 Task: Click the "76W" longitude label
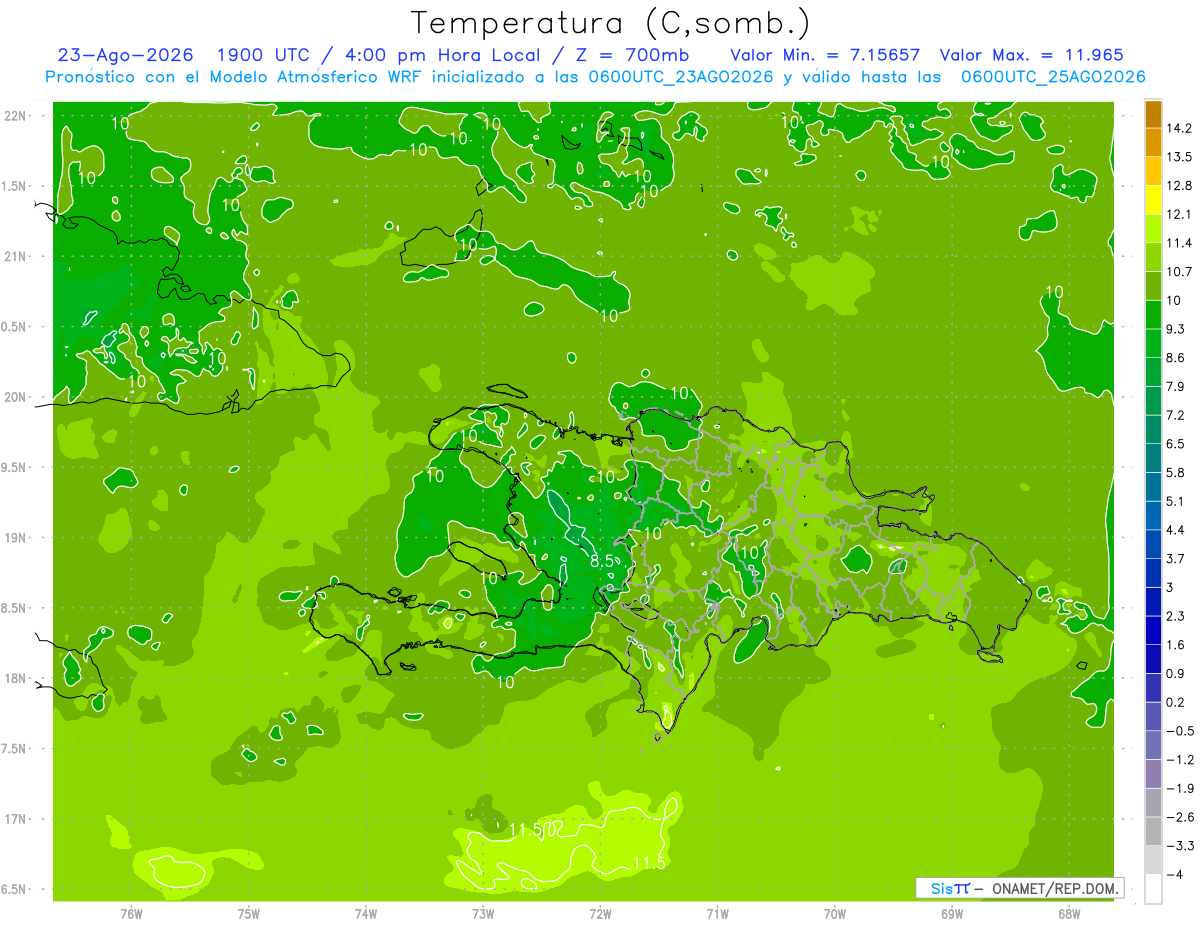131,914
